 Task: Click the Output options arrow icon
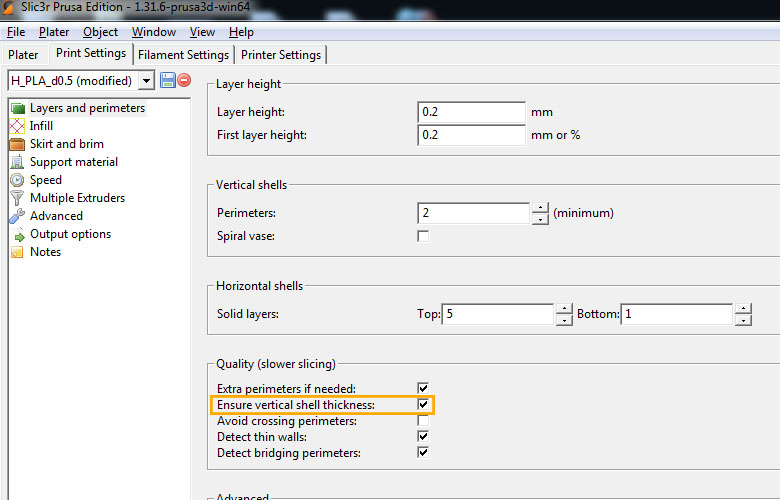[x=19, y=235]
